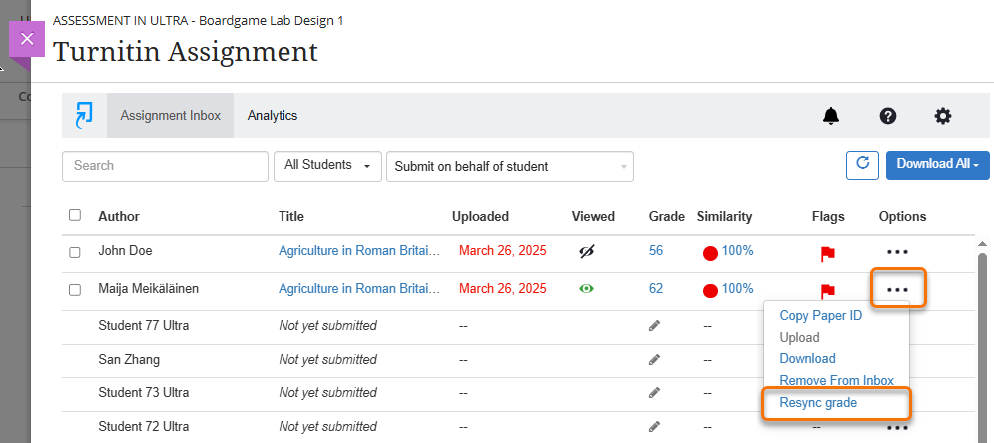Click the Turnitin logo icon
The width and height of the screenshot is (994, 443).
click(84, 115)
